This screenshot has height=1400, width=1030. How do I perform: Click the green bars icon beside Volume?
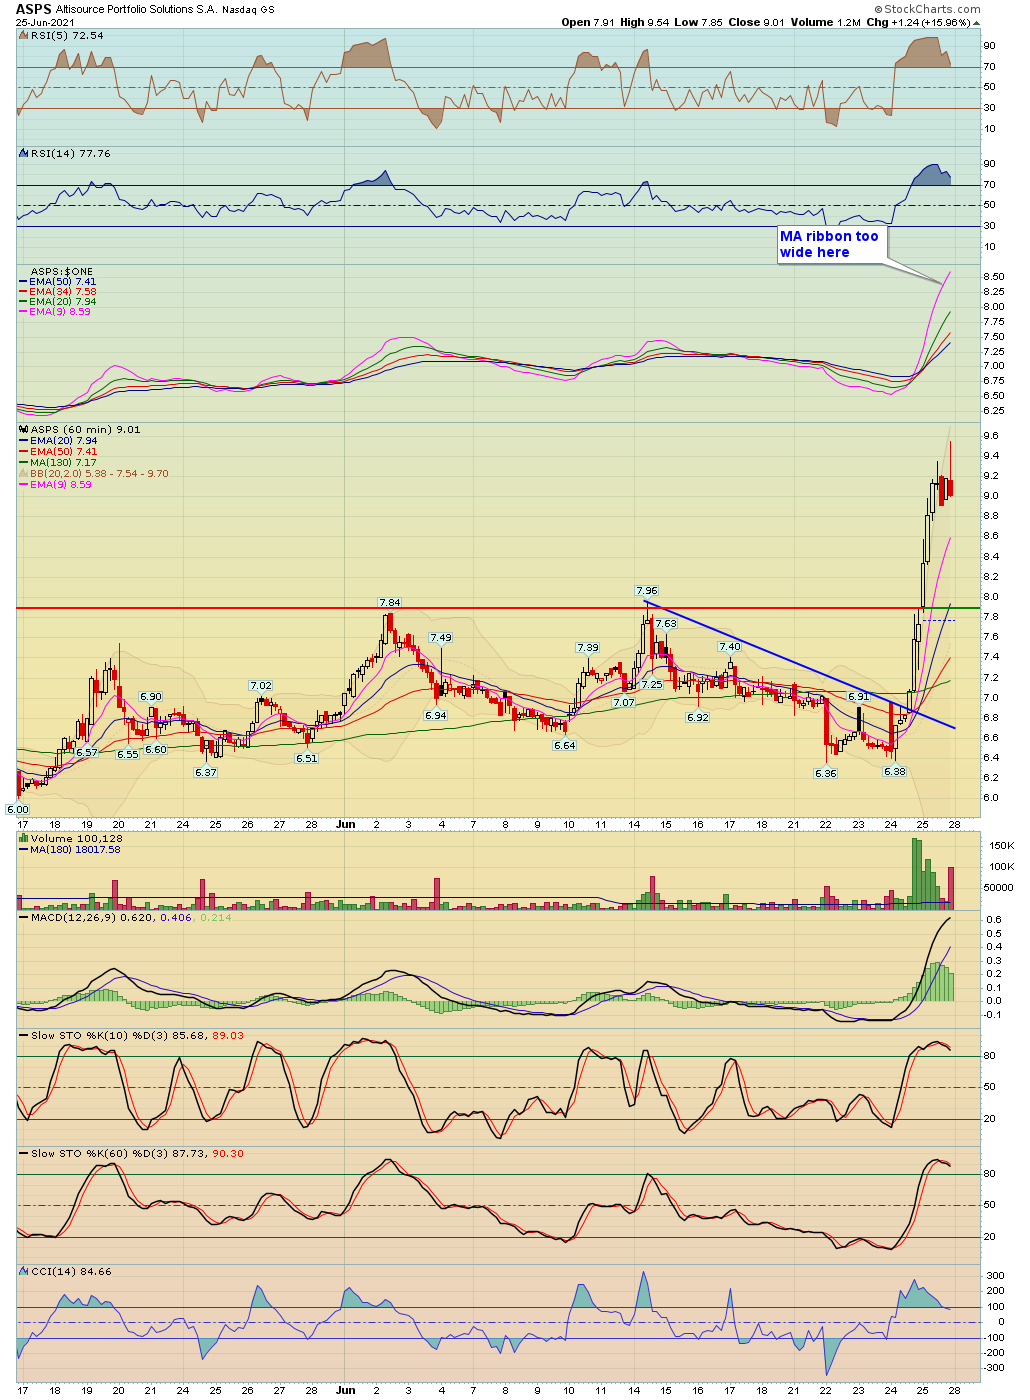(x=24, y=838)
